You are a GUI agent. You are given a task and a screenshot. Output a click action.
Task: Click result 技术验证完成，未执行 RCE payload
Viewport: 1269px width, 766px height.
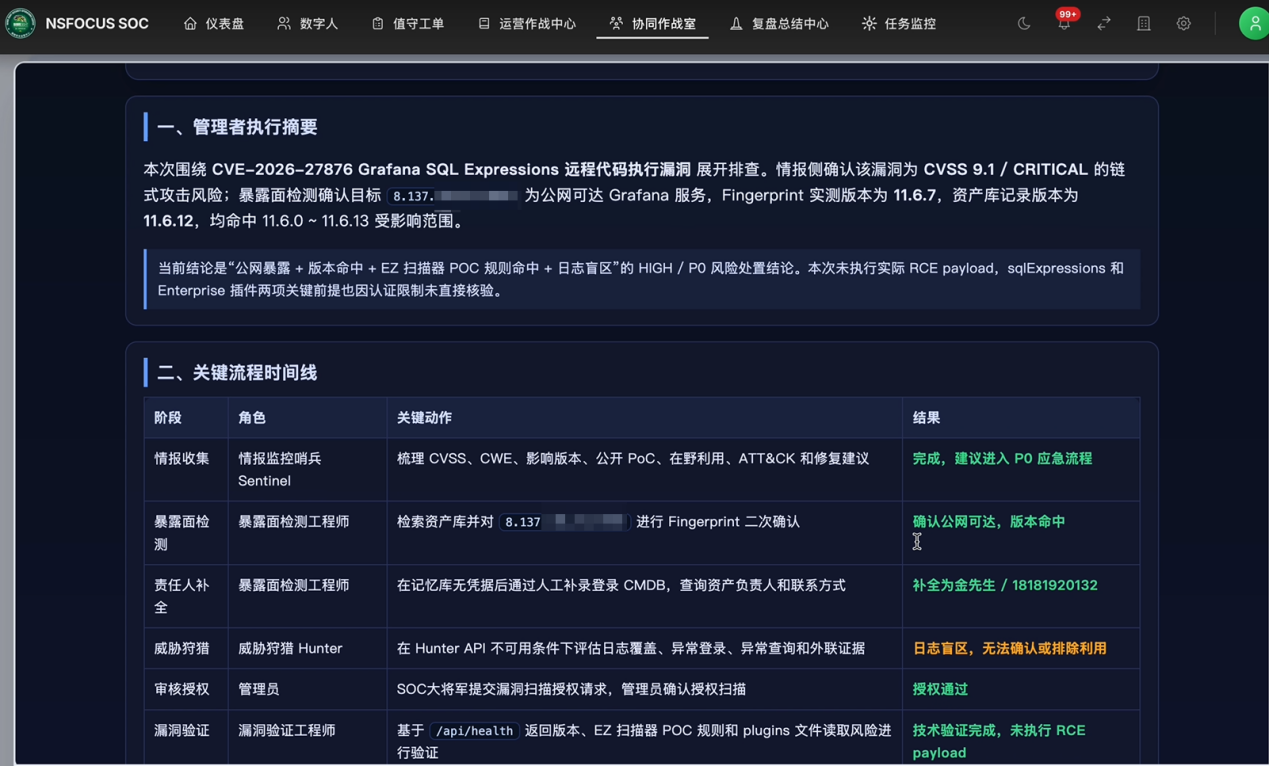point(999,741)
